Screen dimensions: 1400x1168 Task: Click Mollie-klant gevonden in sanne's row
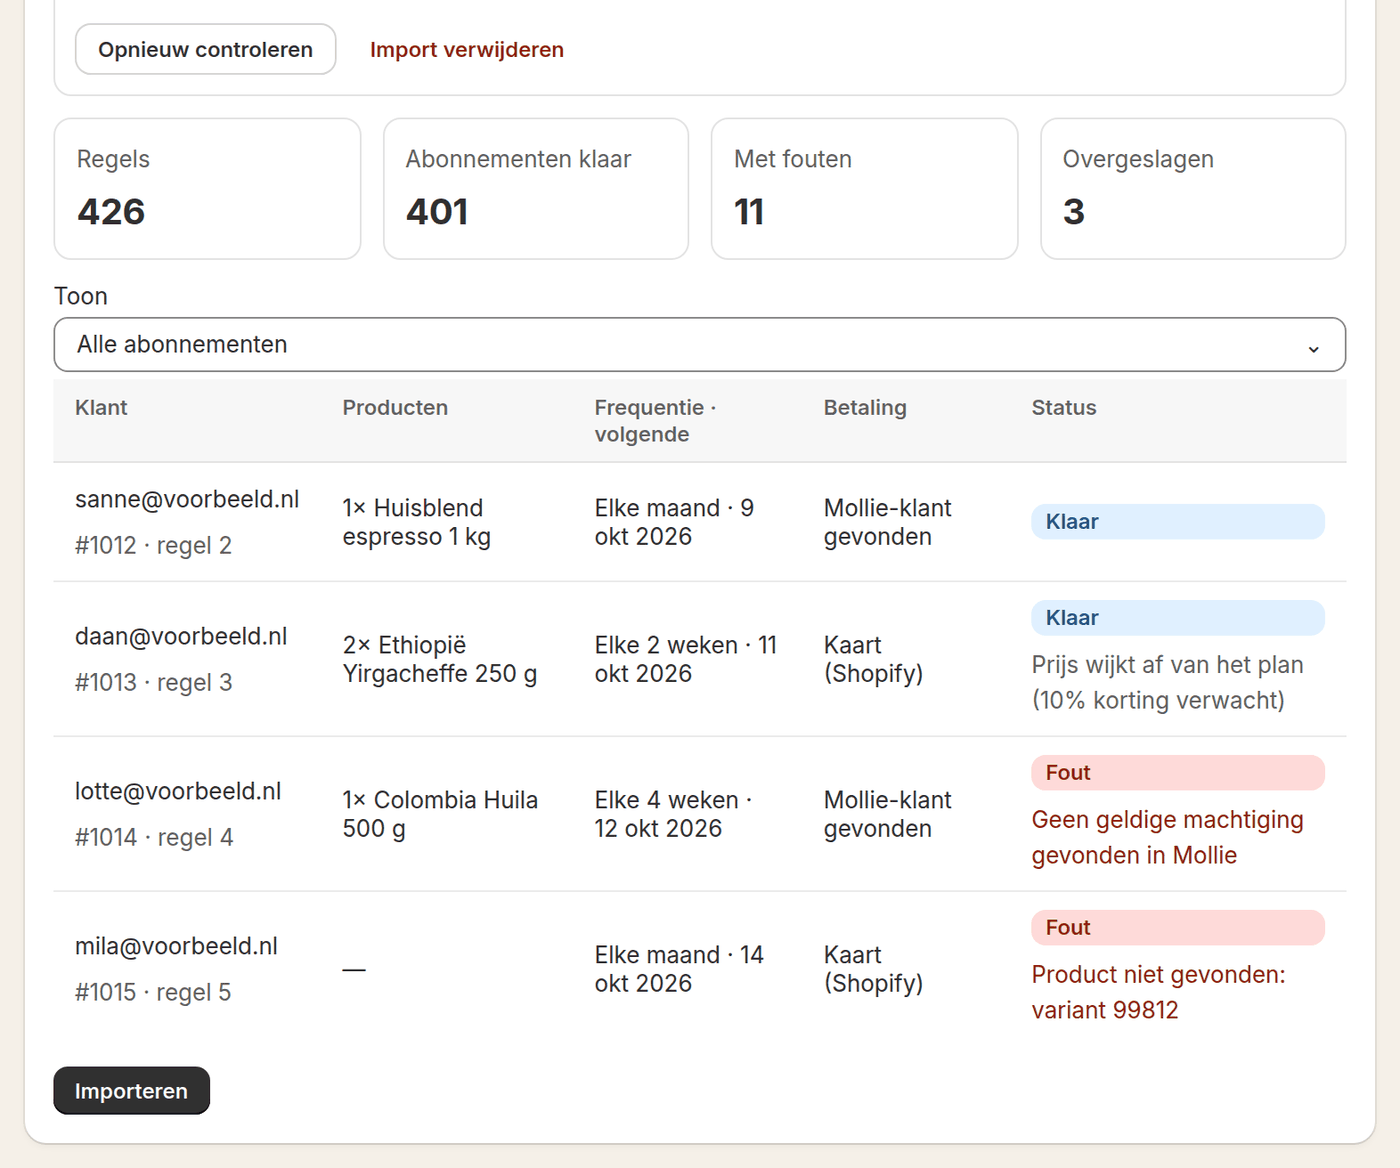click(888, 522)
